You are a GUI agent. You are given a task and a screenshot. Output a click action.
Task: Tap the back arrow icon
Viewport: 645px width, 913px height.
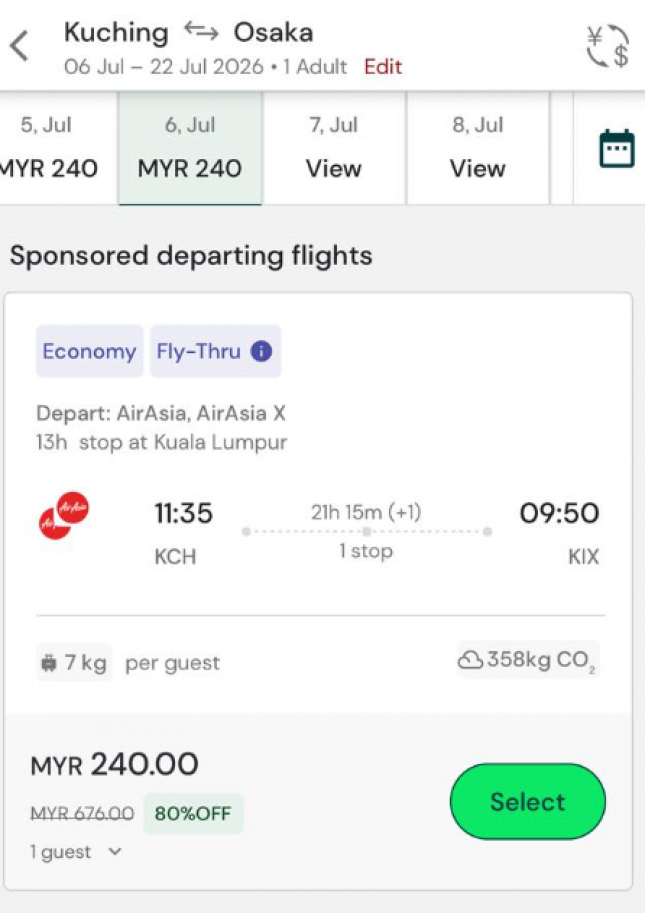pos(20,47)
